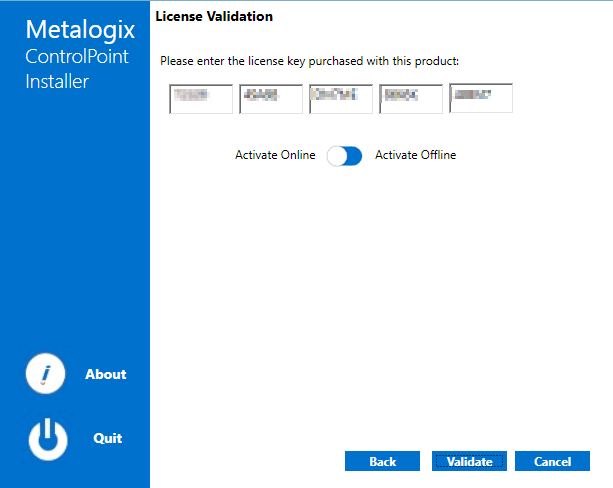
Task: Click the Activate Offline label
Action: click(415, 155)
